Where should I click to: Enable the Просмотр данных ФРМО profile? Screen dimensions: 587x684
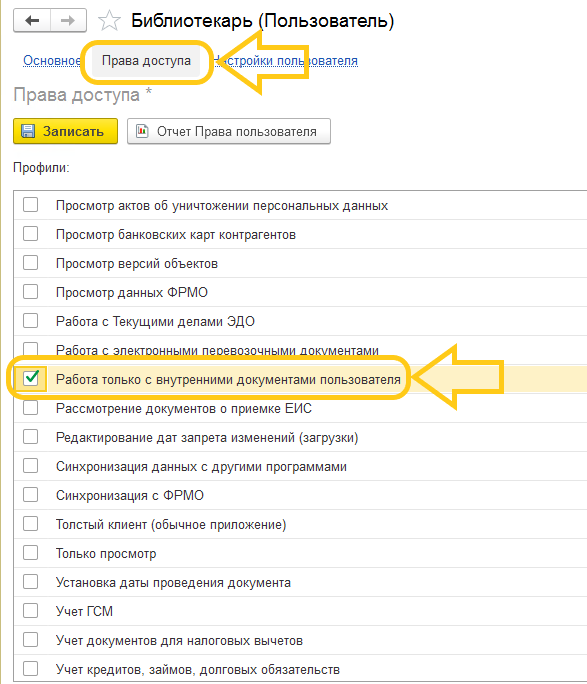click(31, 292)
